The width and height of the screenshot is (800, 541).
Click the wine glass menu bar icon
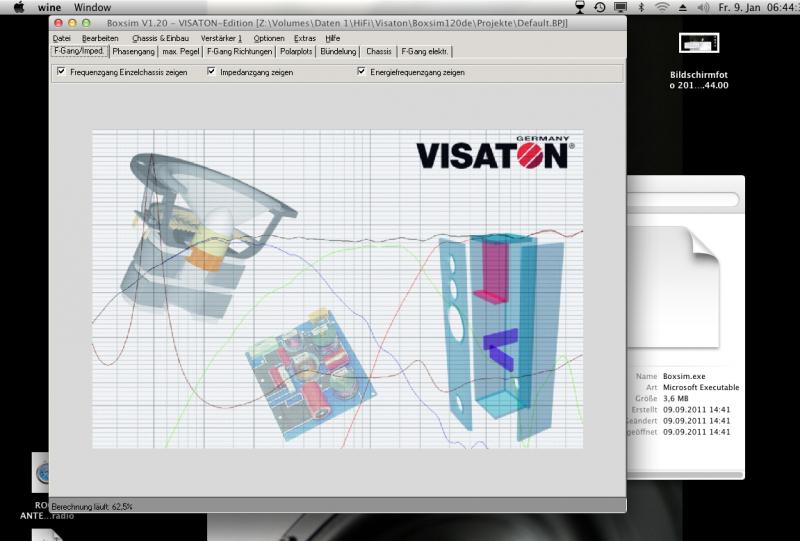tap(580, 7)
